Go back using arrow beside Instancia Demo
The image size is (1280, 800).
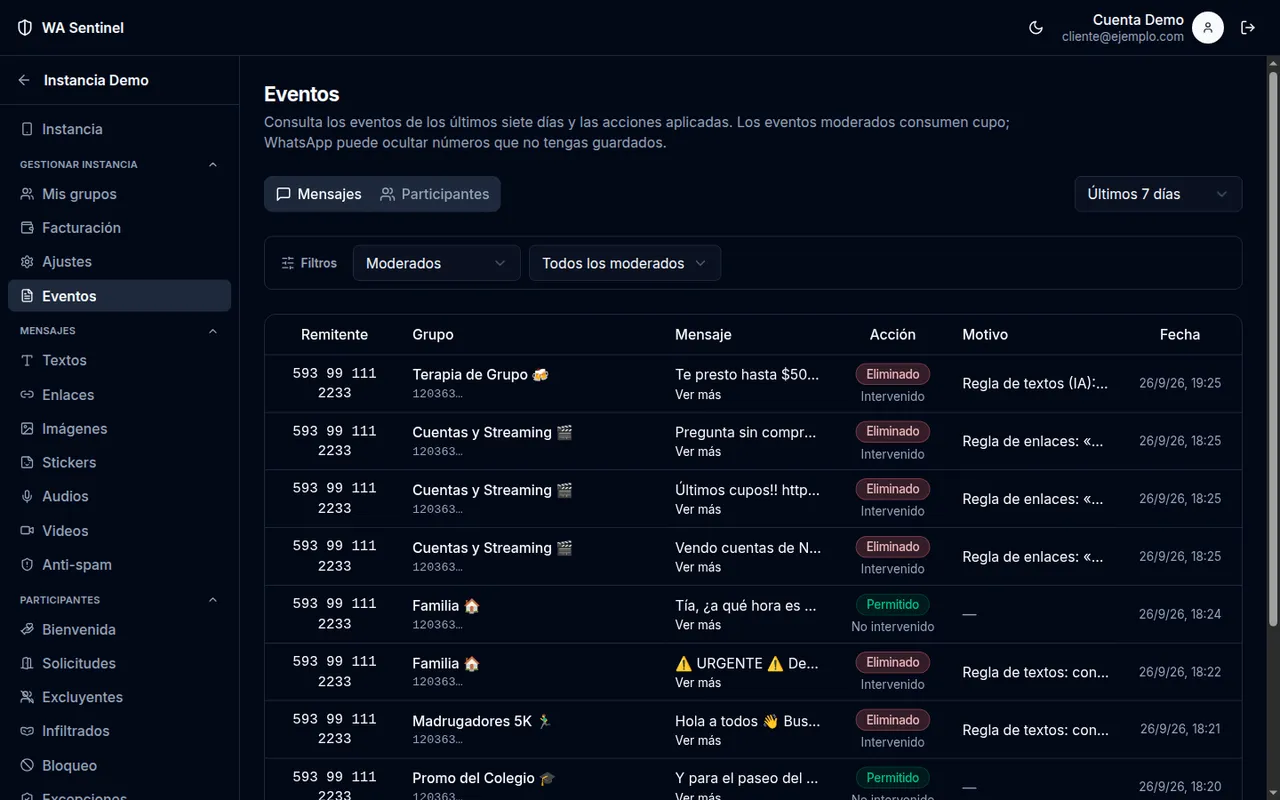pyautogui.click(x=24, y=80)
